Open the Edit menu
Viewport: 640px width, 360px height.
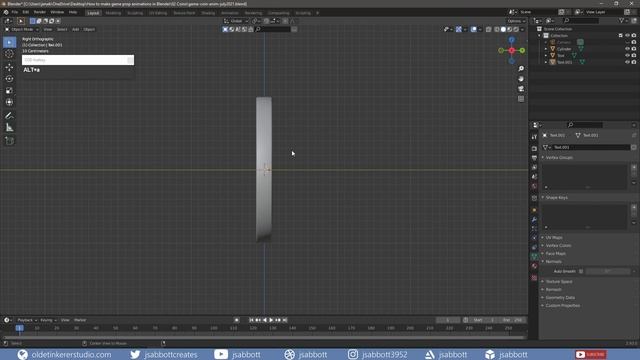(x=26, y=12)
